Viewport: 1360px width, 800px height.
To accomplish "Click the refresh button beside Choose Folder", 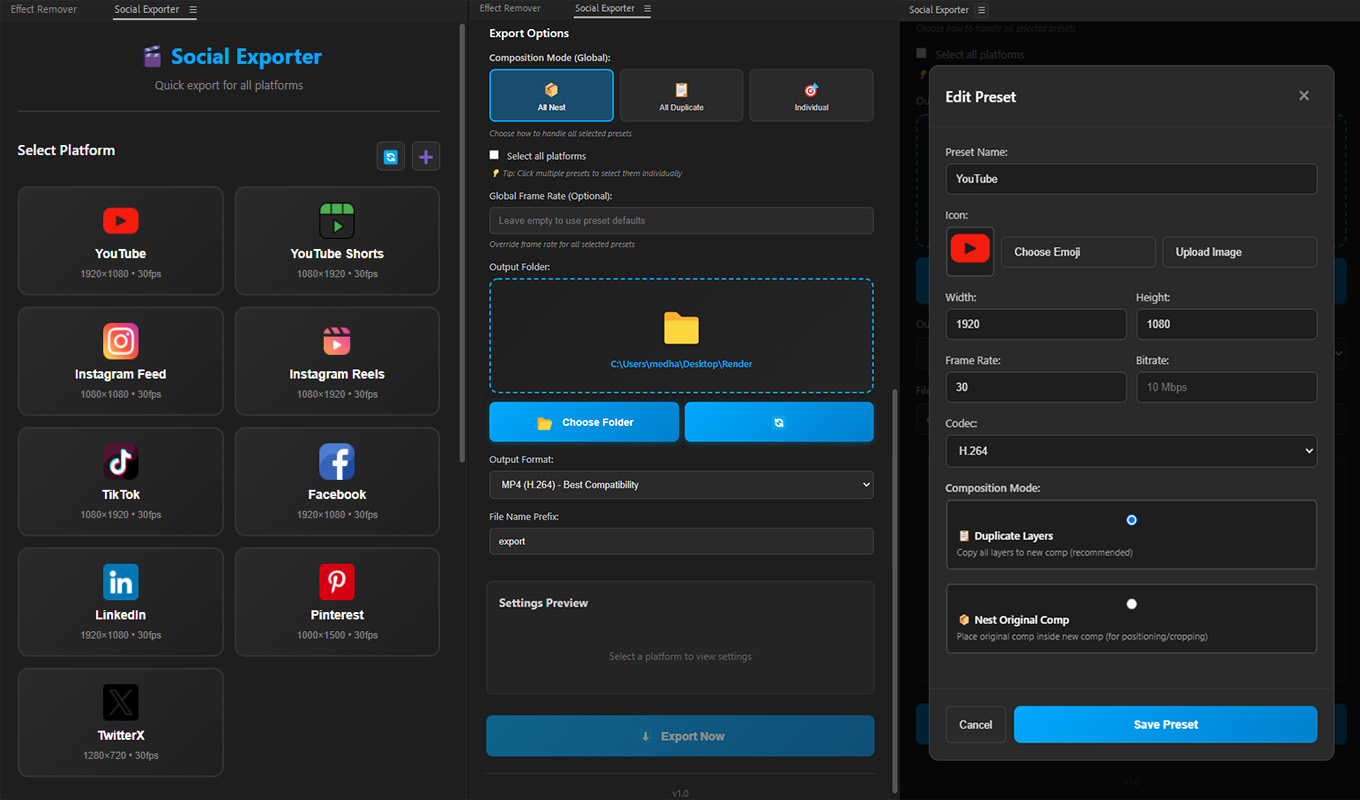I will pos(779,422).
